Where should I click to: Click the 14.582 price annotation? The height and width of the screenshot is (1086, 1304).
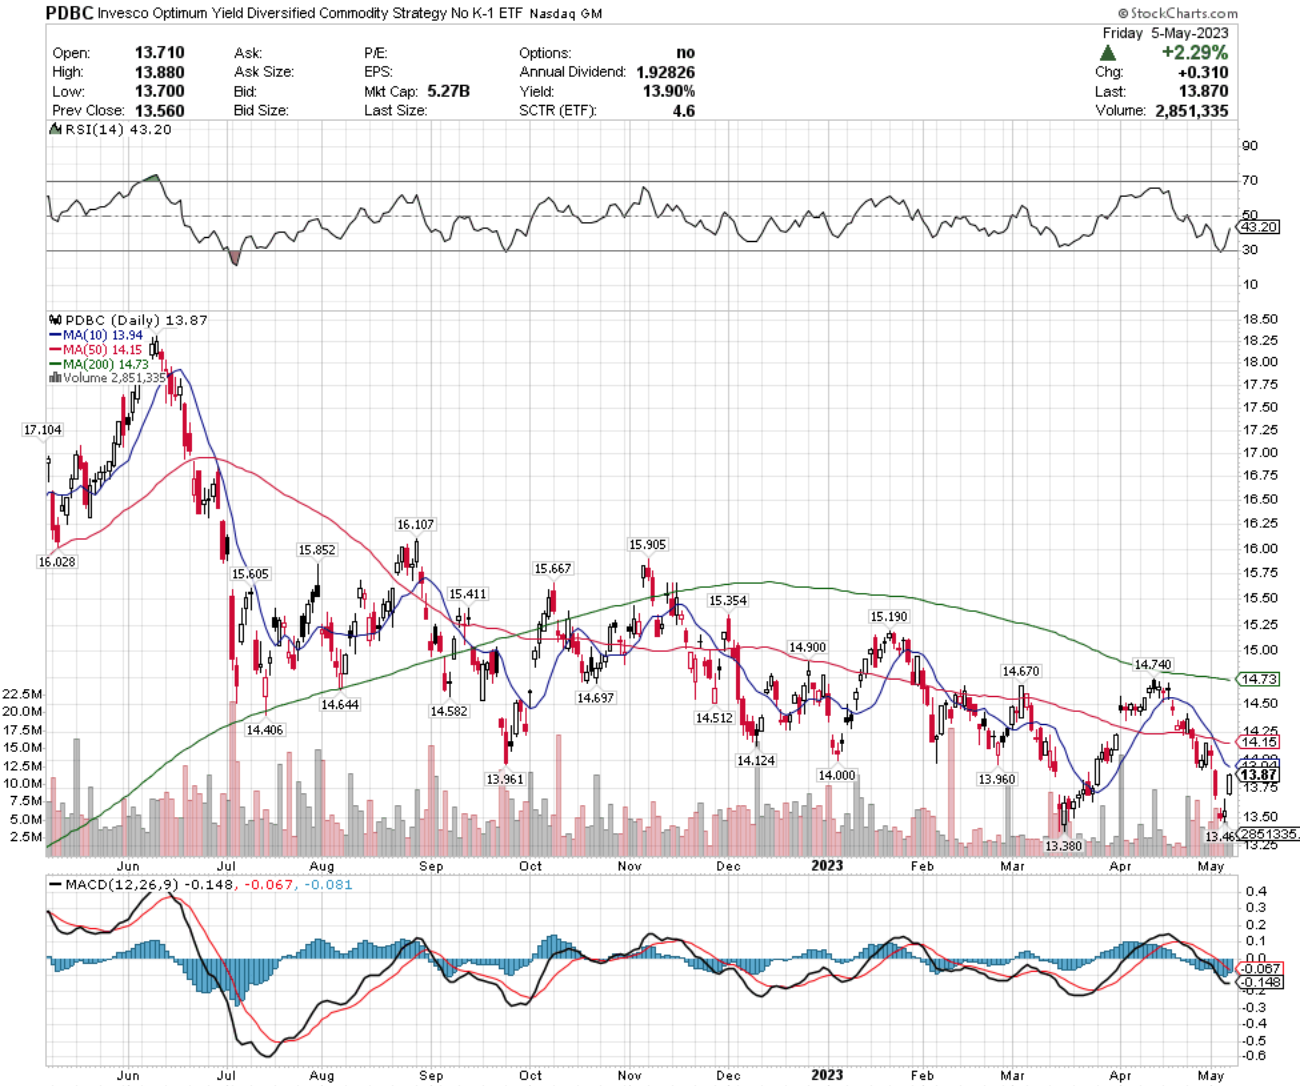click(x=449, y=711)
